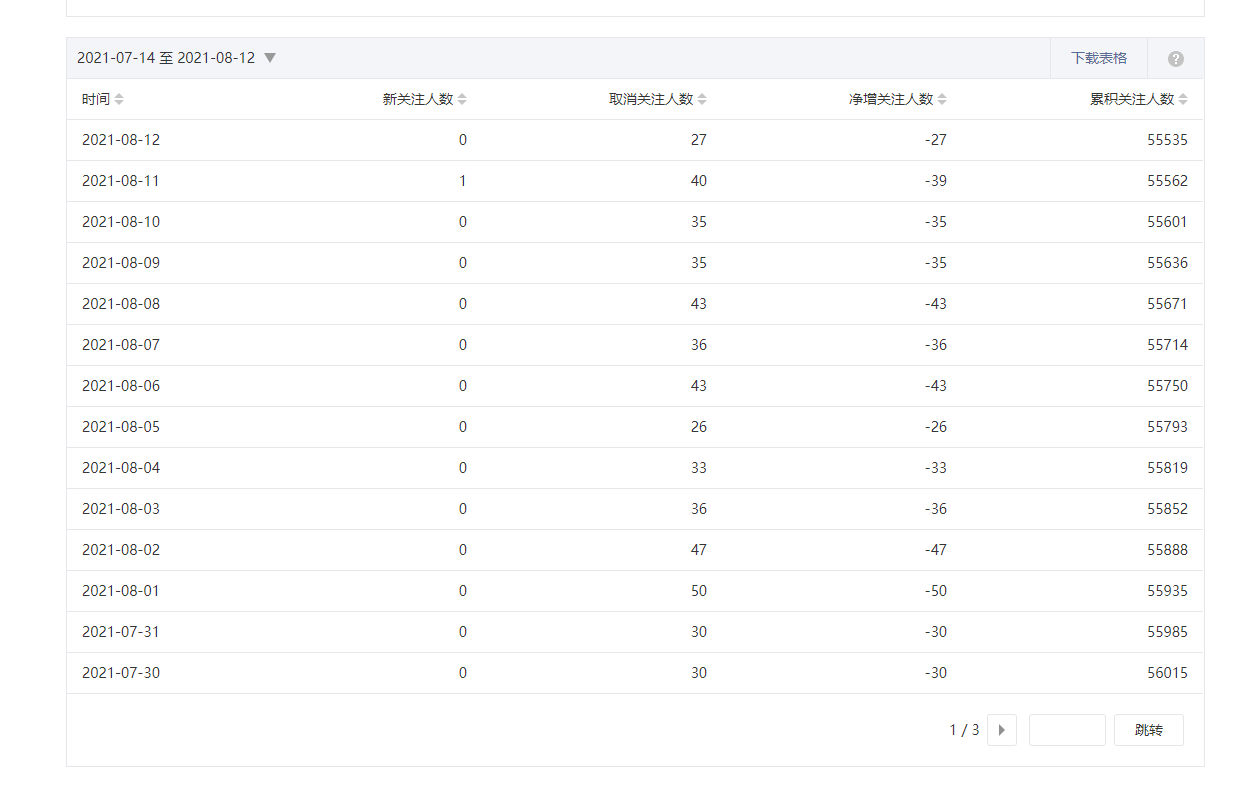This screenshot has height=801, width=1255.
Task: Click the 1 / 3 page indicator
Action: [964, 730]
